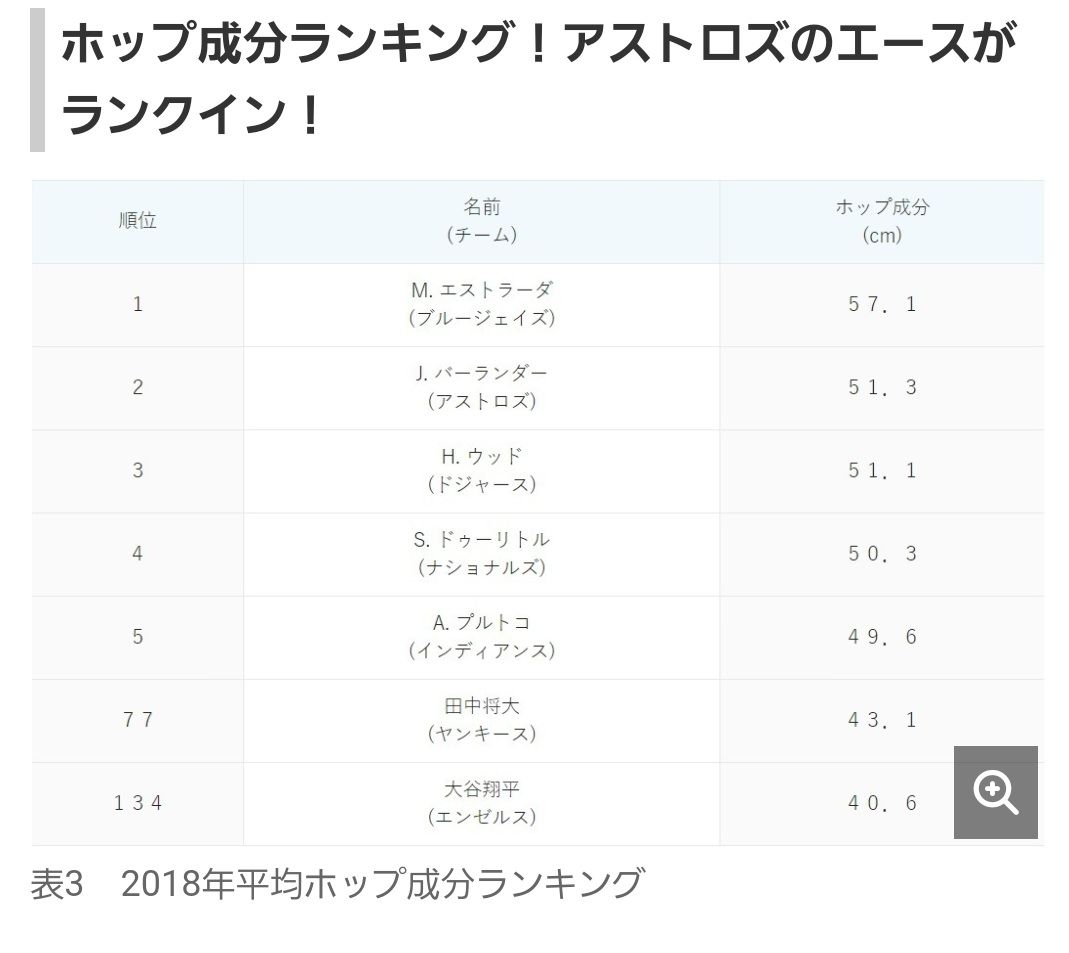Click the 表3 2018年平均ホップ成分ランキング caption
The width and height of the screenshot is (1069, 953).
click(337, 883)
